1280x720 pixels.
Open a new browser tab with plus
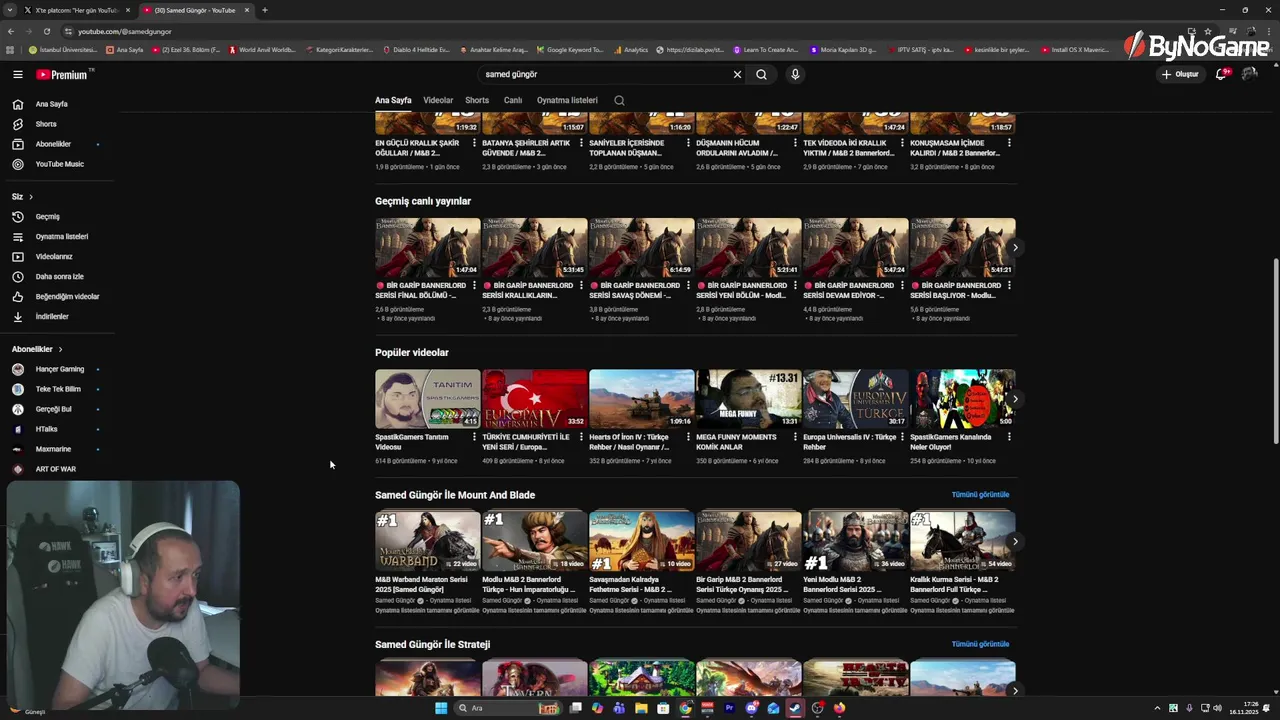coord(264,10)
